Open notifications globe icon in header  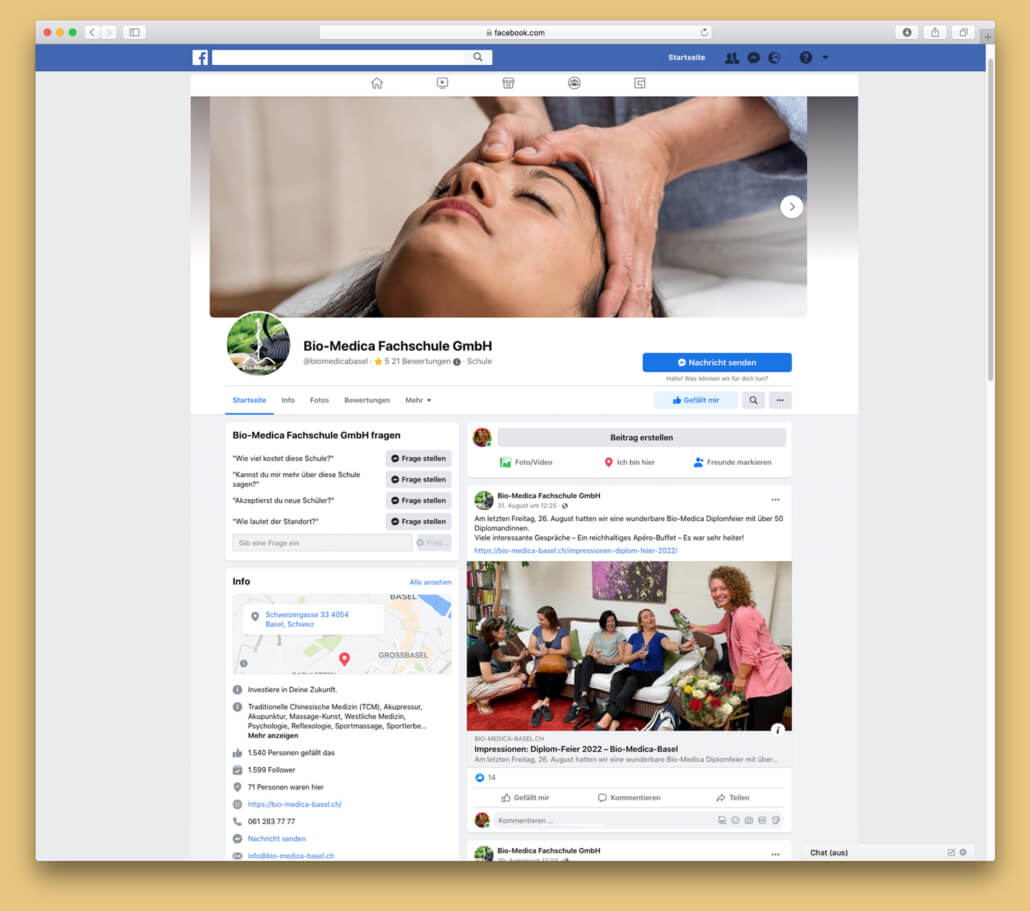[x=774, y=58]
